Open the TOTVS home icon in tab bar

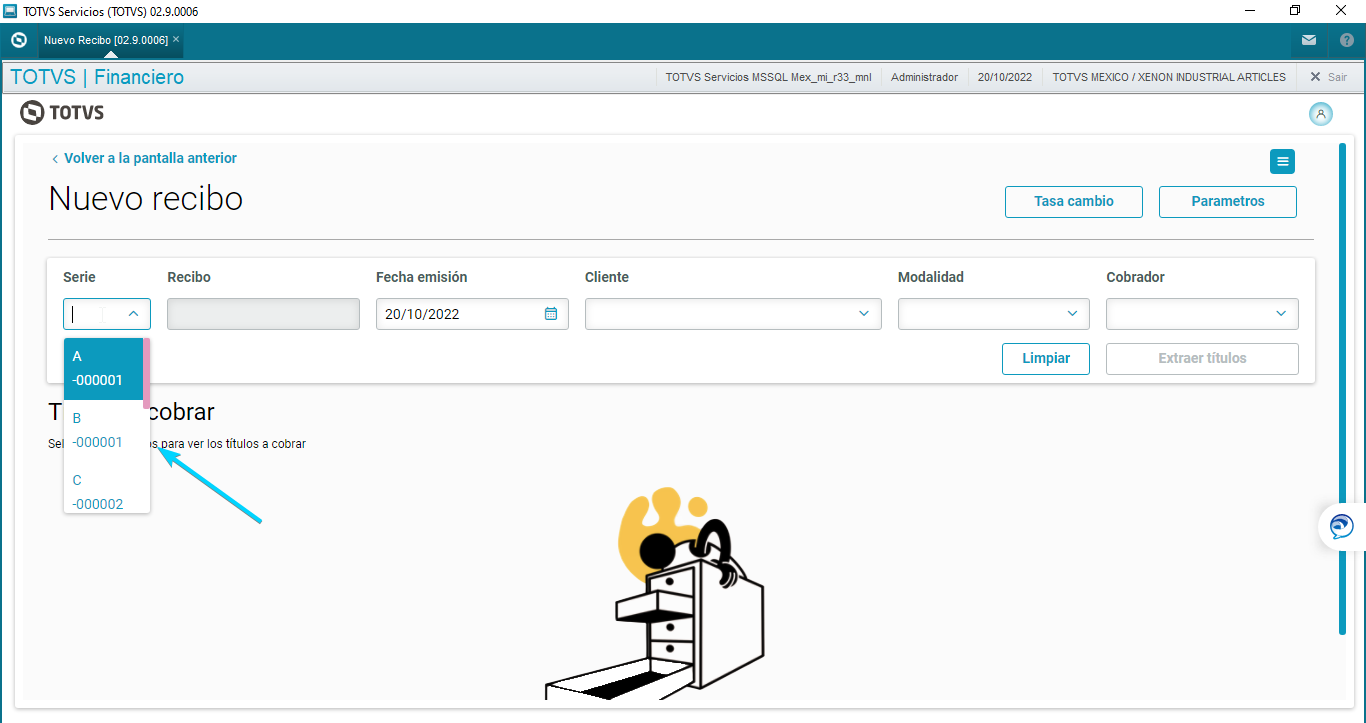pos(18,40)
